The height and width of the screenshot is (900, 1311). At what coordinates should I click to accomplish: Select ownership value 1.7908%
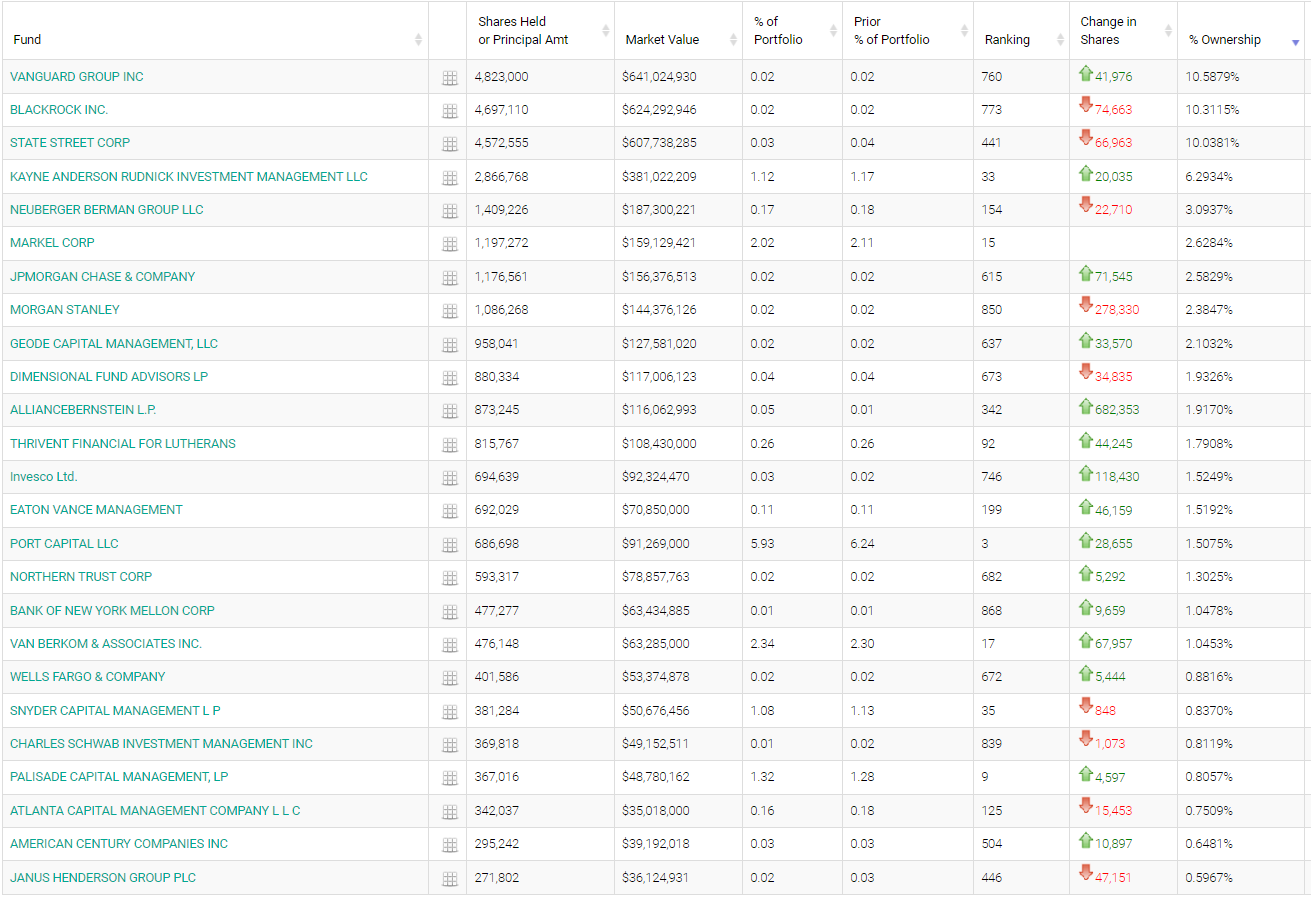1209,444
